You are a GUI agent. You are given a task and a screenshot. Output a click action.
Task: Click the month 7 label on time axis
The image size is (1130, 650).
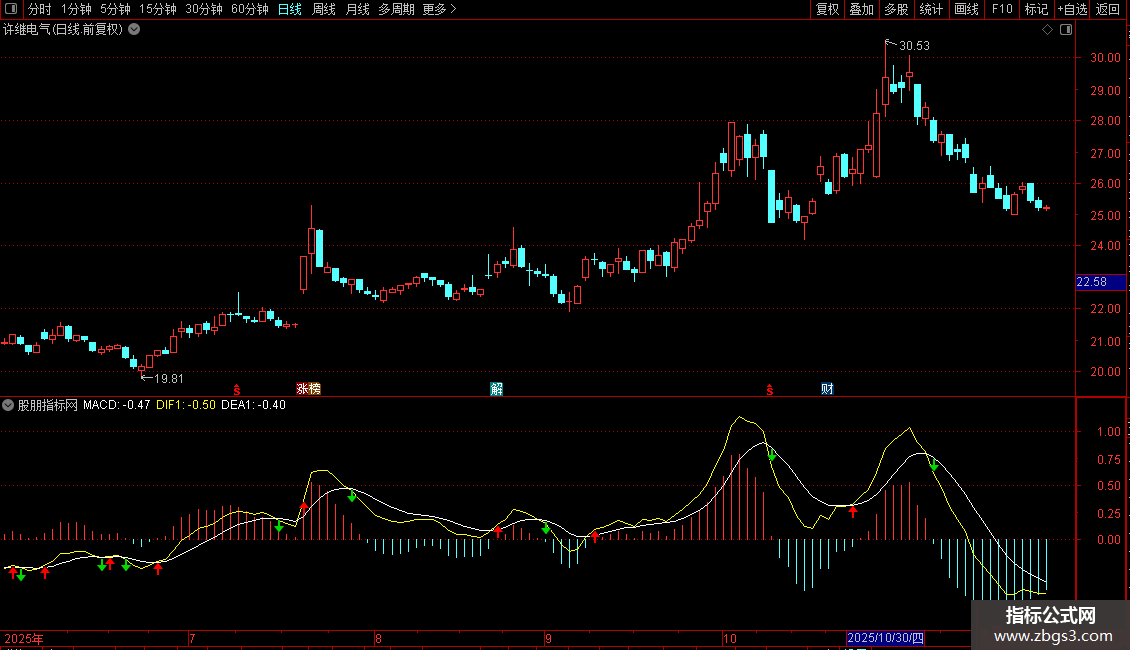[192, 638]
